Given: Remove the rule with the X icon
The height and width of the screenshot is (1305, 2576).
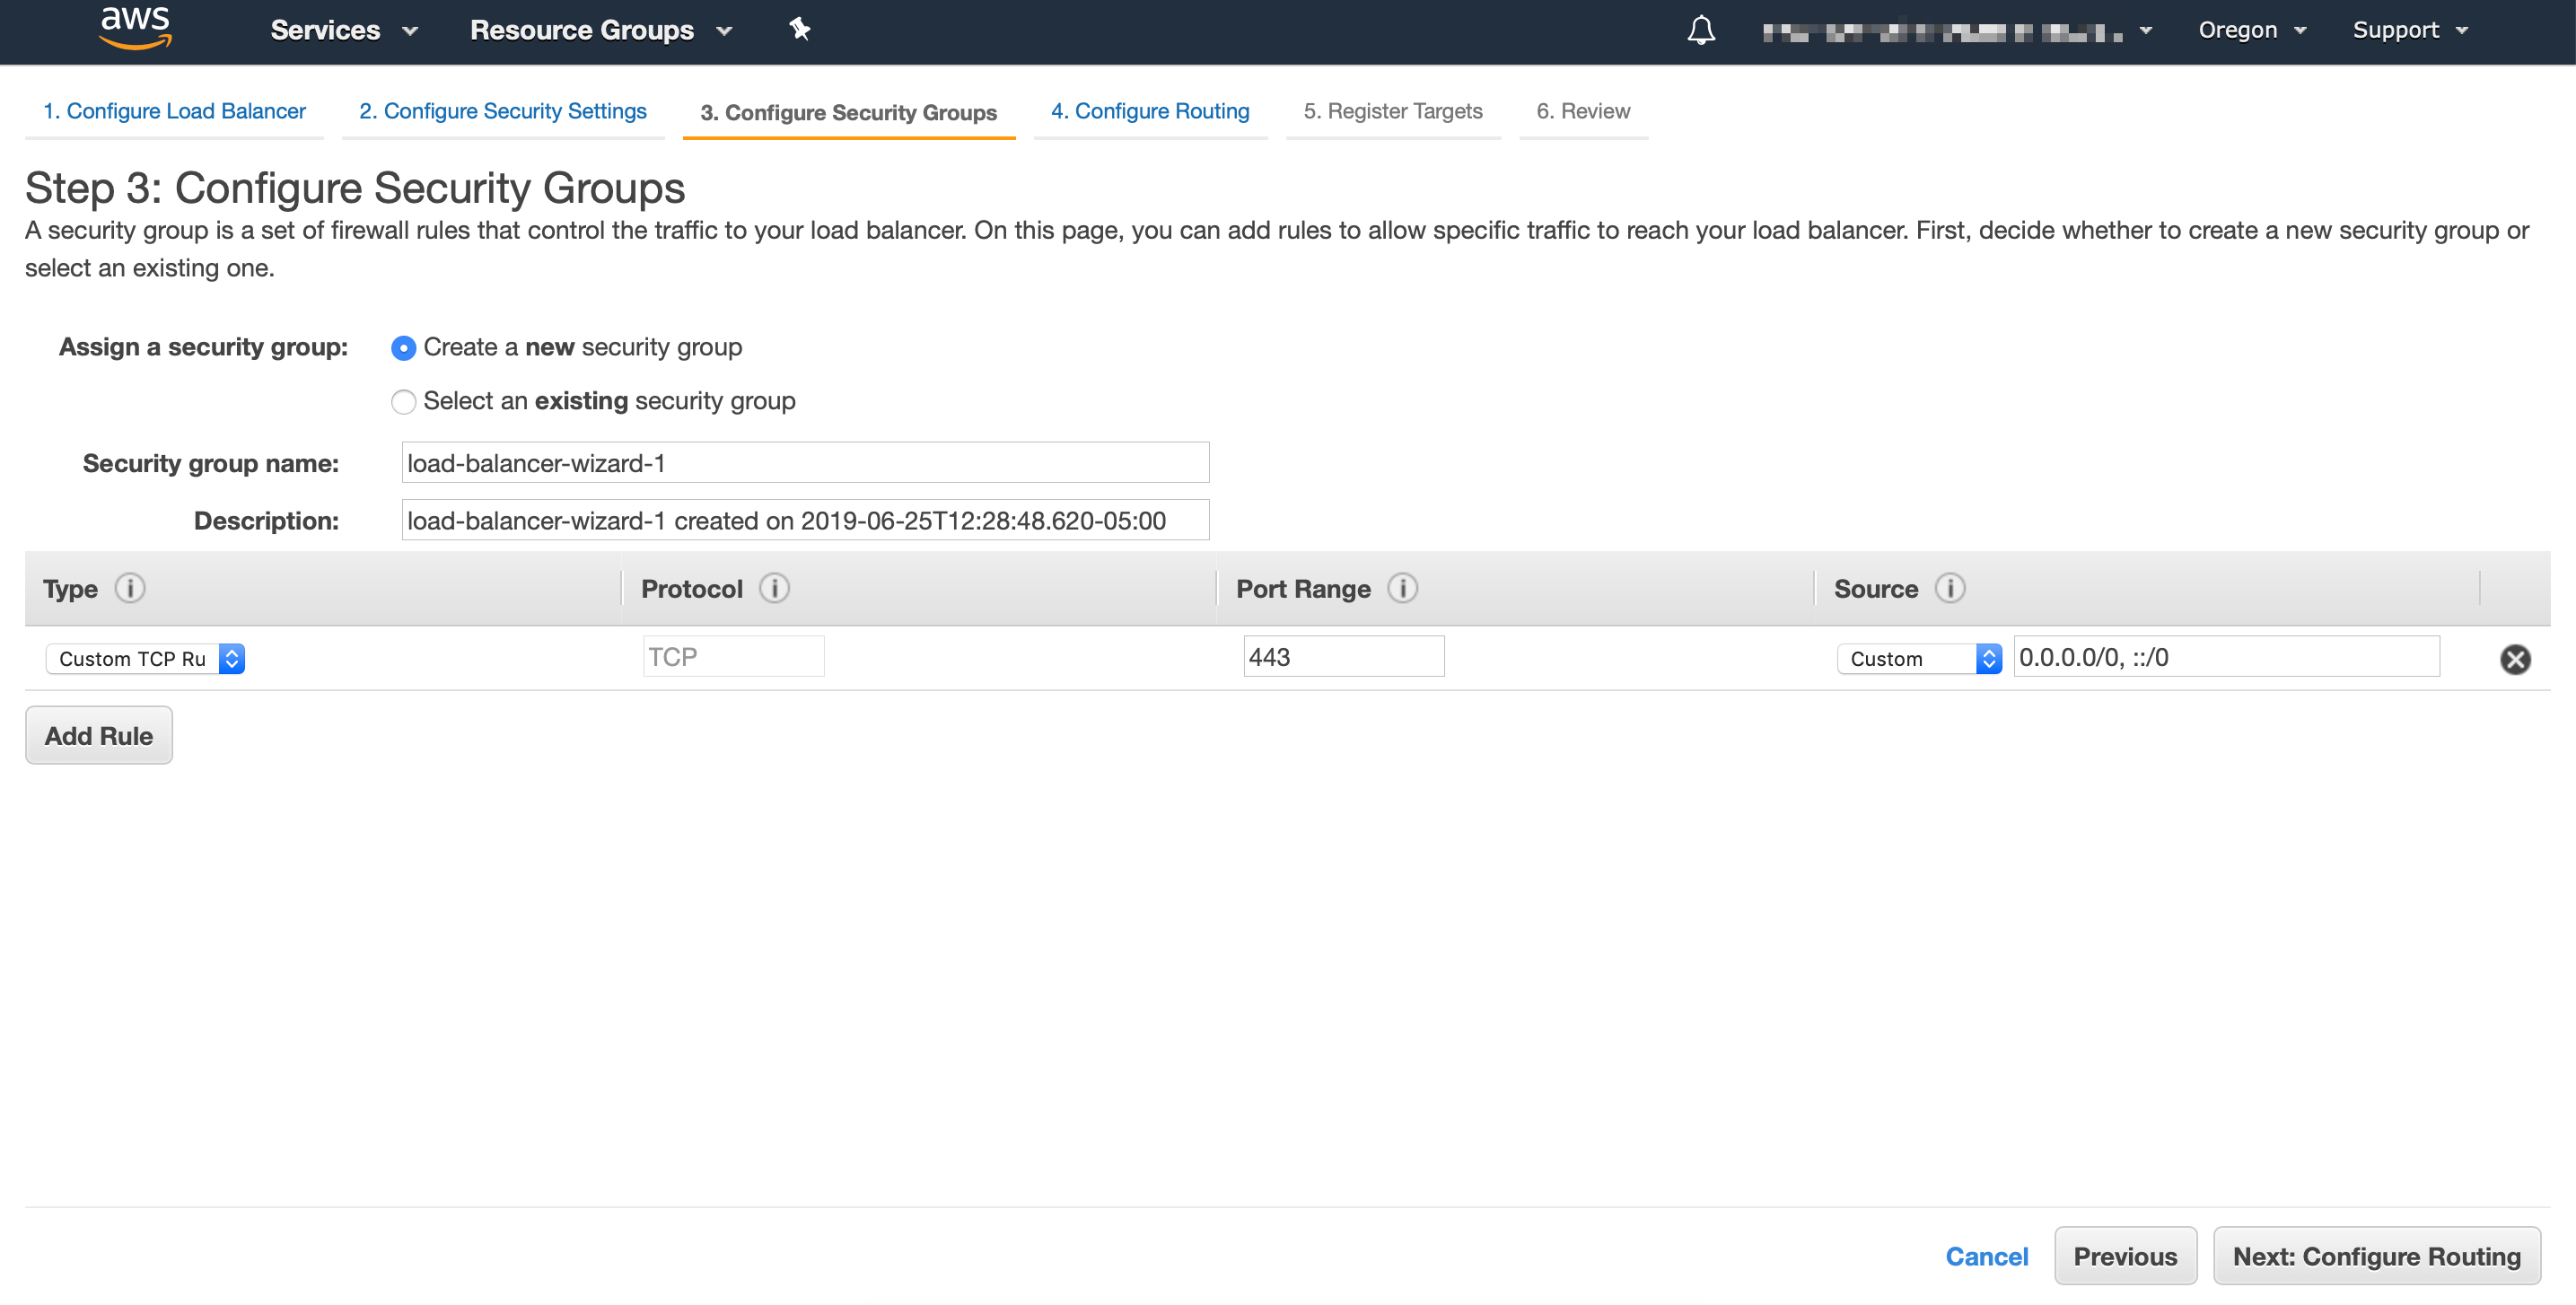Looking at the screenshot, I should pyautogui.click(x=2515, y=659).
